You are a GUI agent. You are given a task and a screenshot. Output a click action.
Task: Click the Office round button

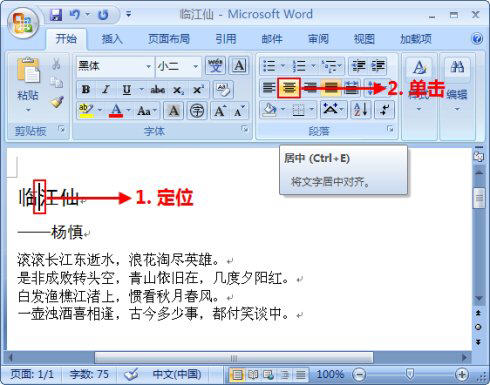[23, 23]
